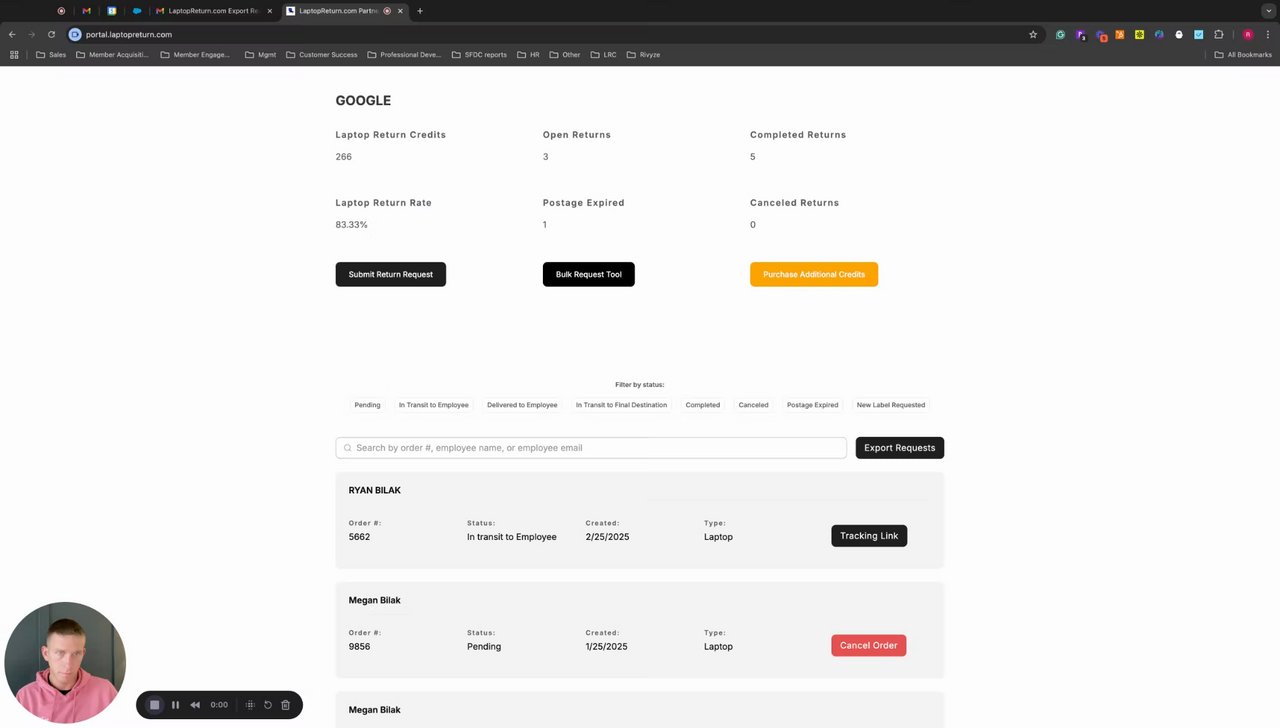The image size is (1280, 728).
Task: Click the Export Requests button
Action: tap(899, 448)
